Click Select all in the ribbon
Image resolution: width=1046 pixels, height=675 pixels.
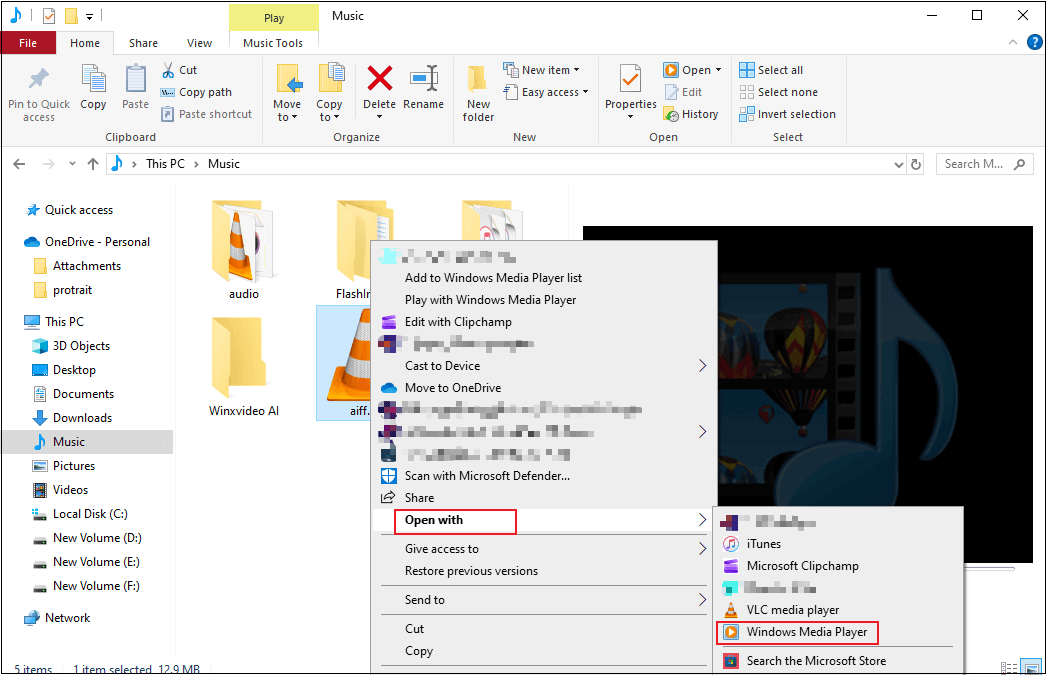771,69
